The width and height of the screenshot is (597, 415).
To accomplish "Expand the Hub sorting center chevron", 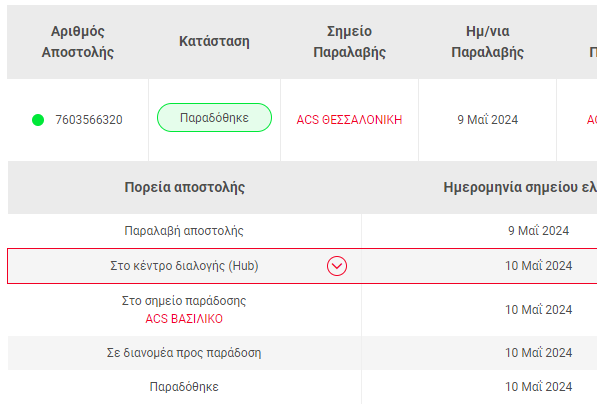I will [x=337, y=266].
